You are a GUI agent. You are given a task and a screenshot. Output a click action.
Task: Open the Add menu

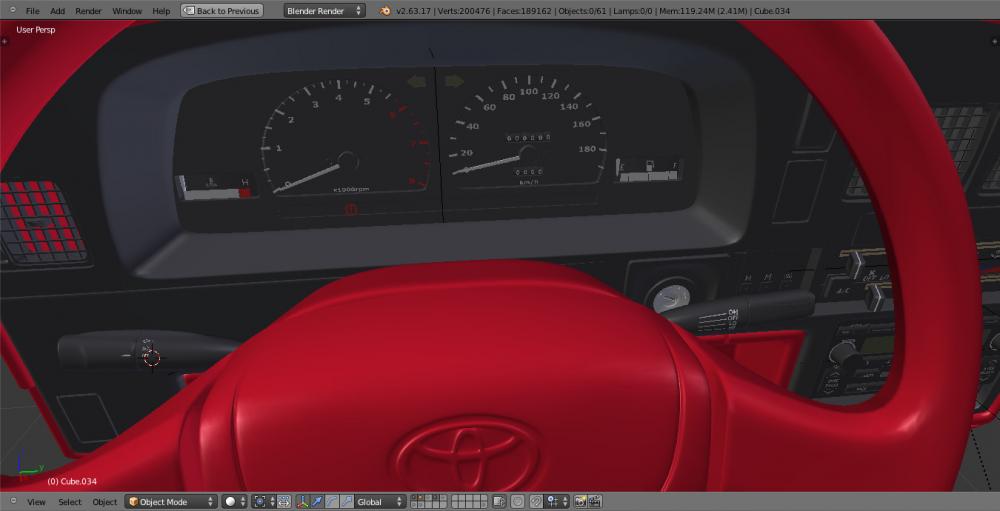(x=57, y=11)
